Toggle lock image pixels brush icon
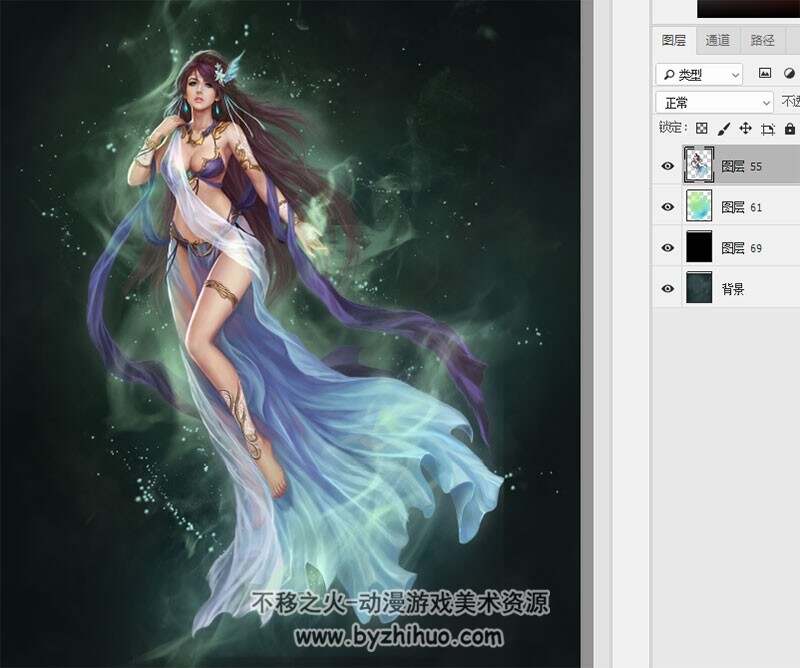 (723, 129)
